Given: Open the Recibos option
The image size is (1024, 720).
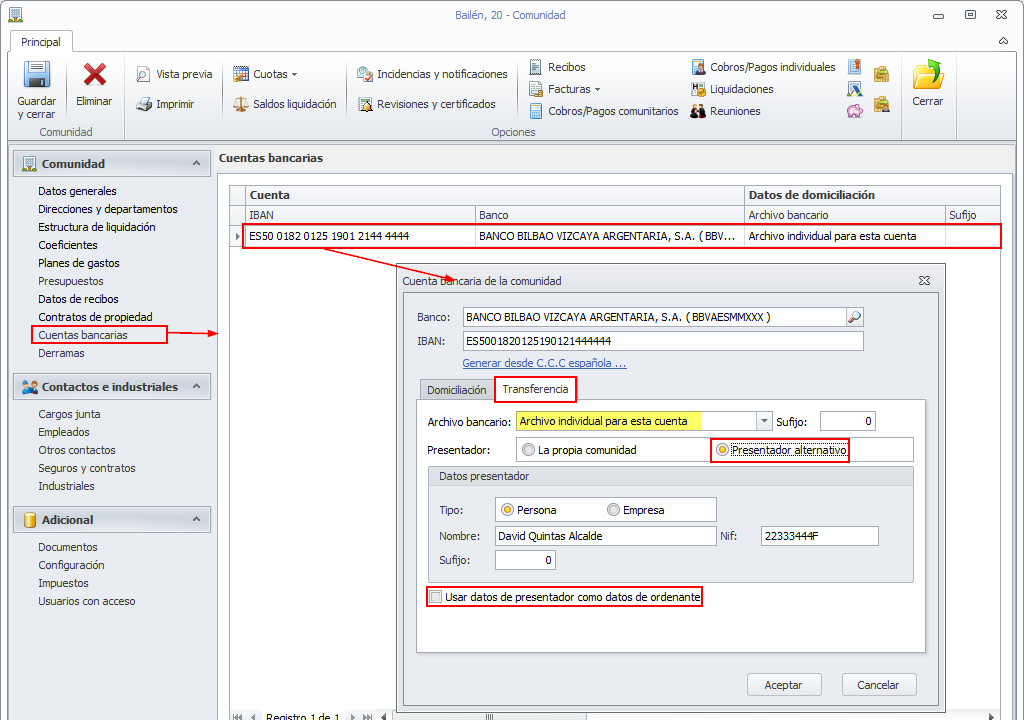Looking at the screenshot, I should [x=558, y=67].
